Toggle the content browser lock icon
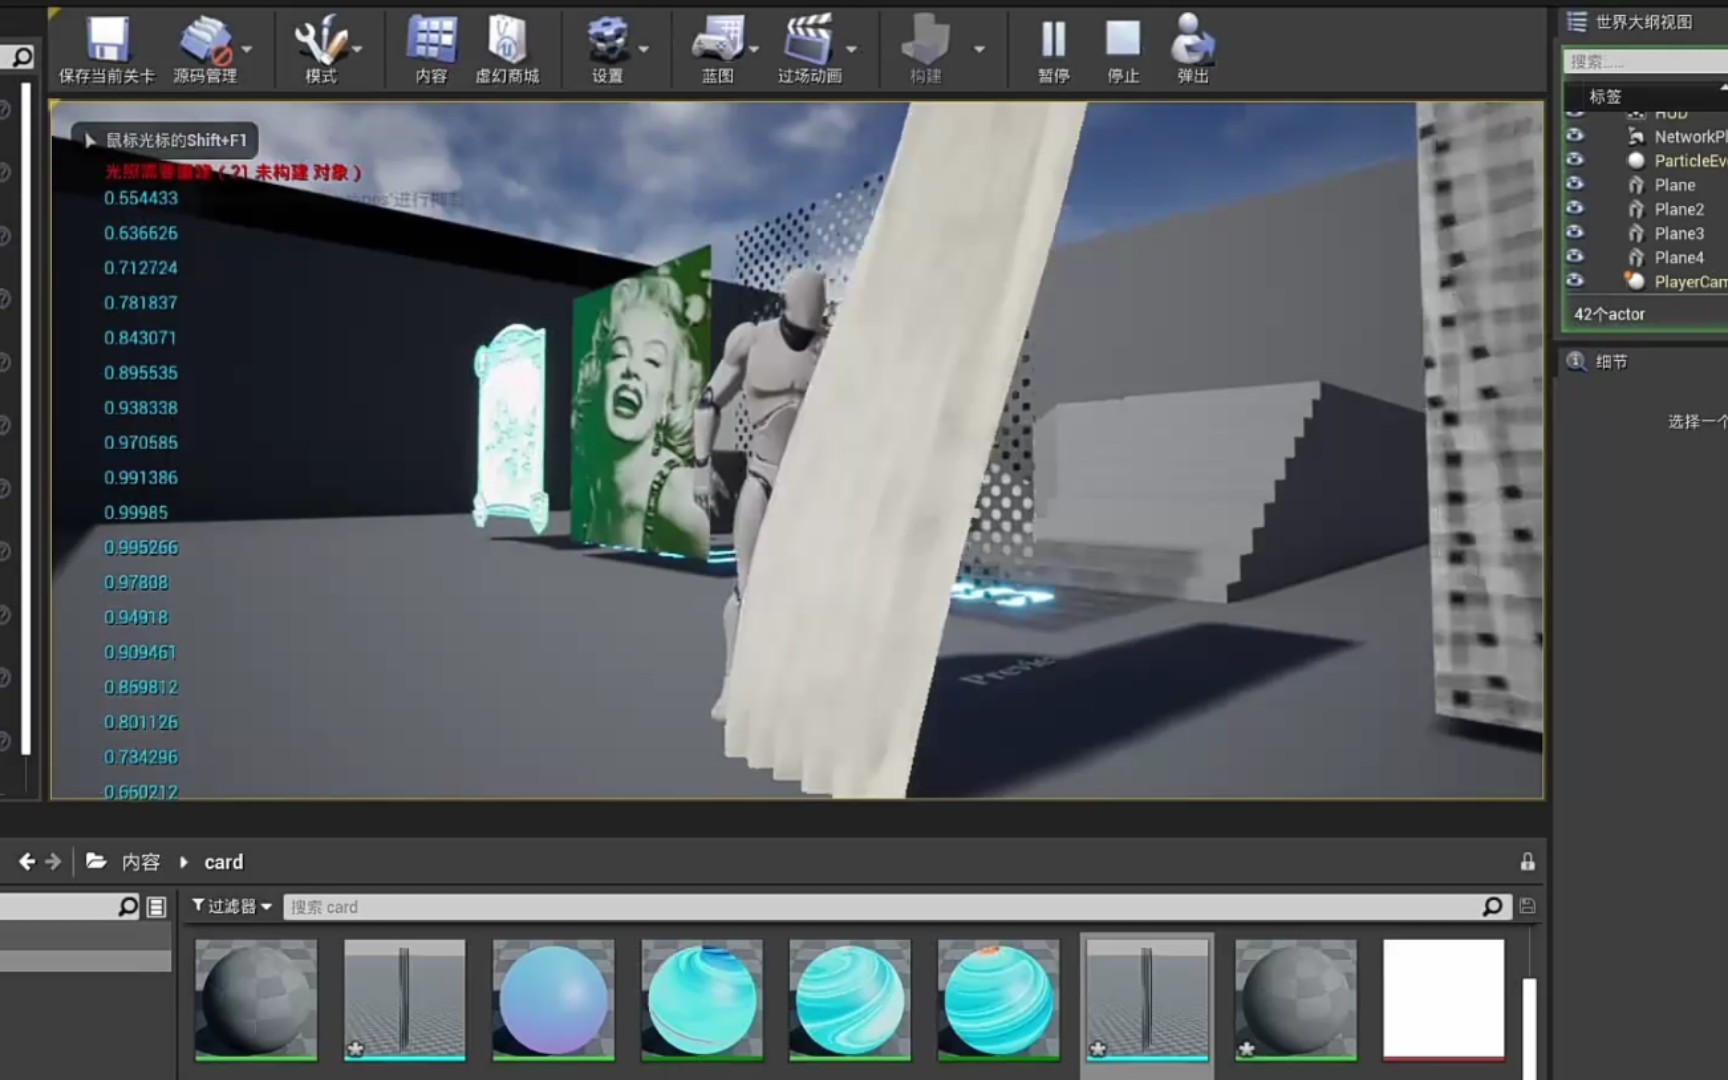1728x1080 pixels. point(1527,861)
